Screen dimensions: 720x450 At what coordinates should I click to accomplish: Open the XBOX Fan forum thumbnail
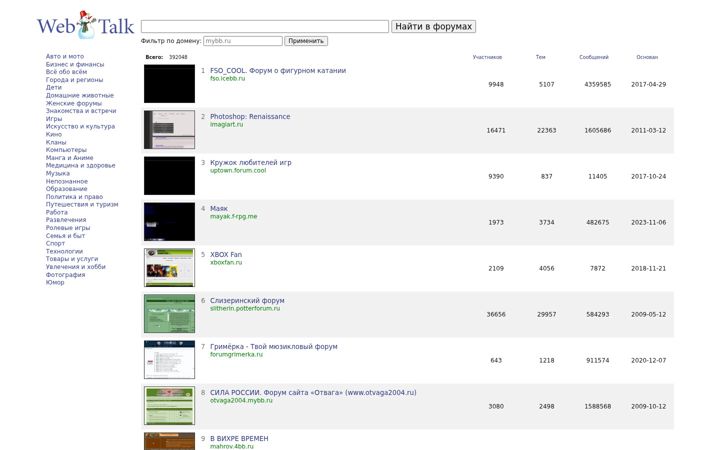(x=169, y=267)
